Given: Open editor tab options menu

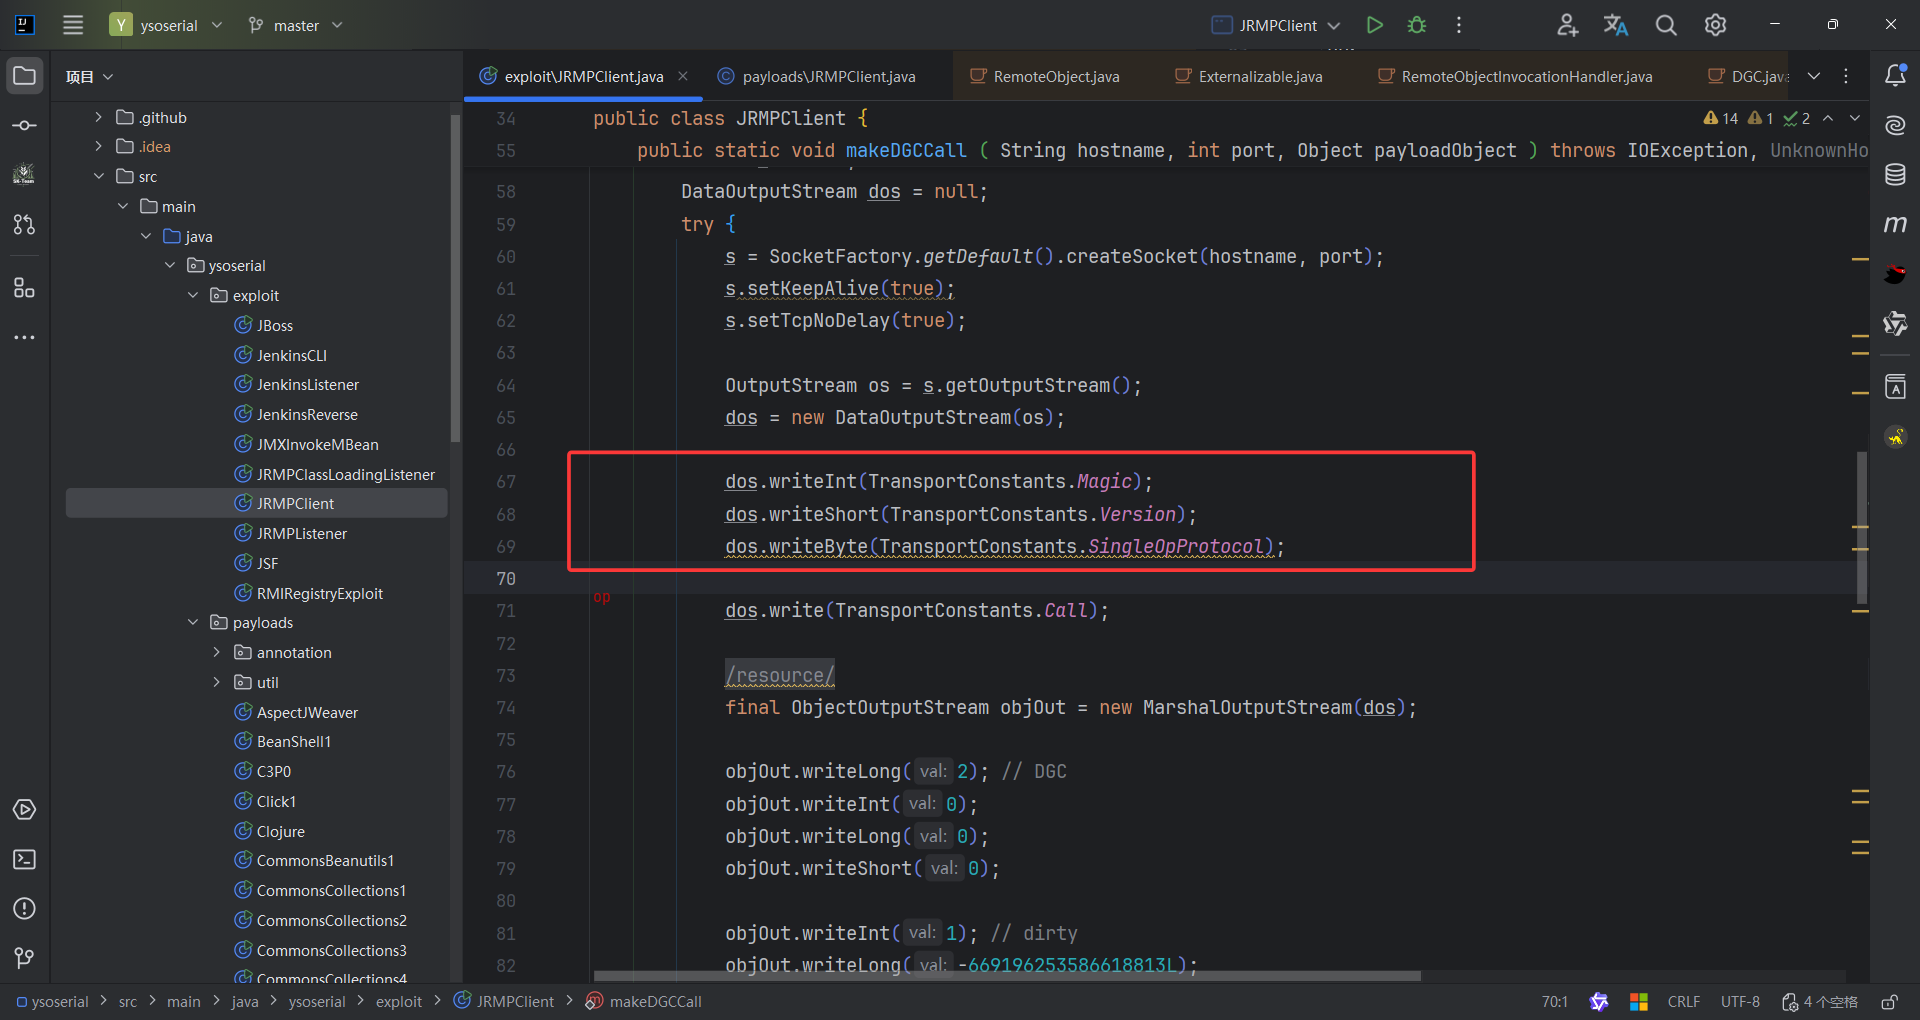Looking at the screenshot, I should 1846,76.
